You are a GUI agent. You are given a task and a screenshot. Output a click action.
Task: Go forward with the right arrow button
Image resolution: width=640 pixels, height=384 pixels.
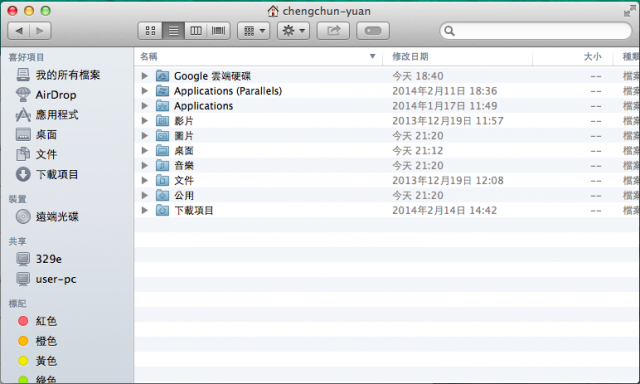(40, 31)
